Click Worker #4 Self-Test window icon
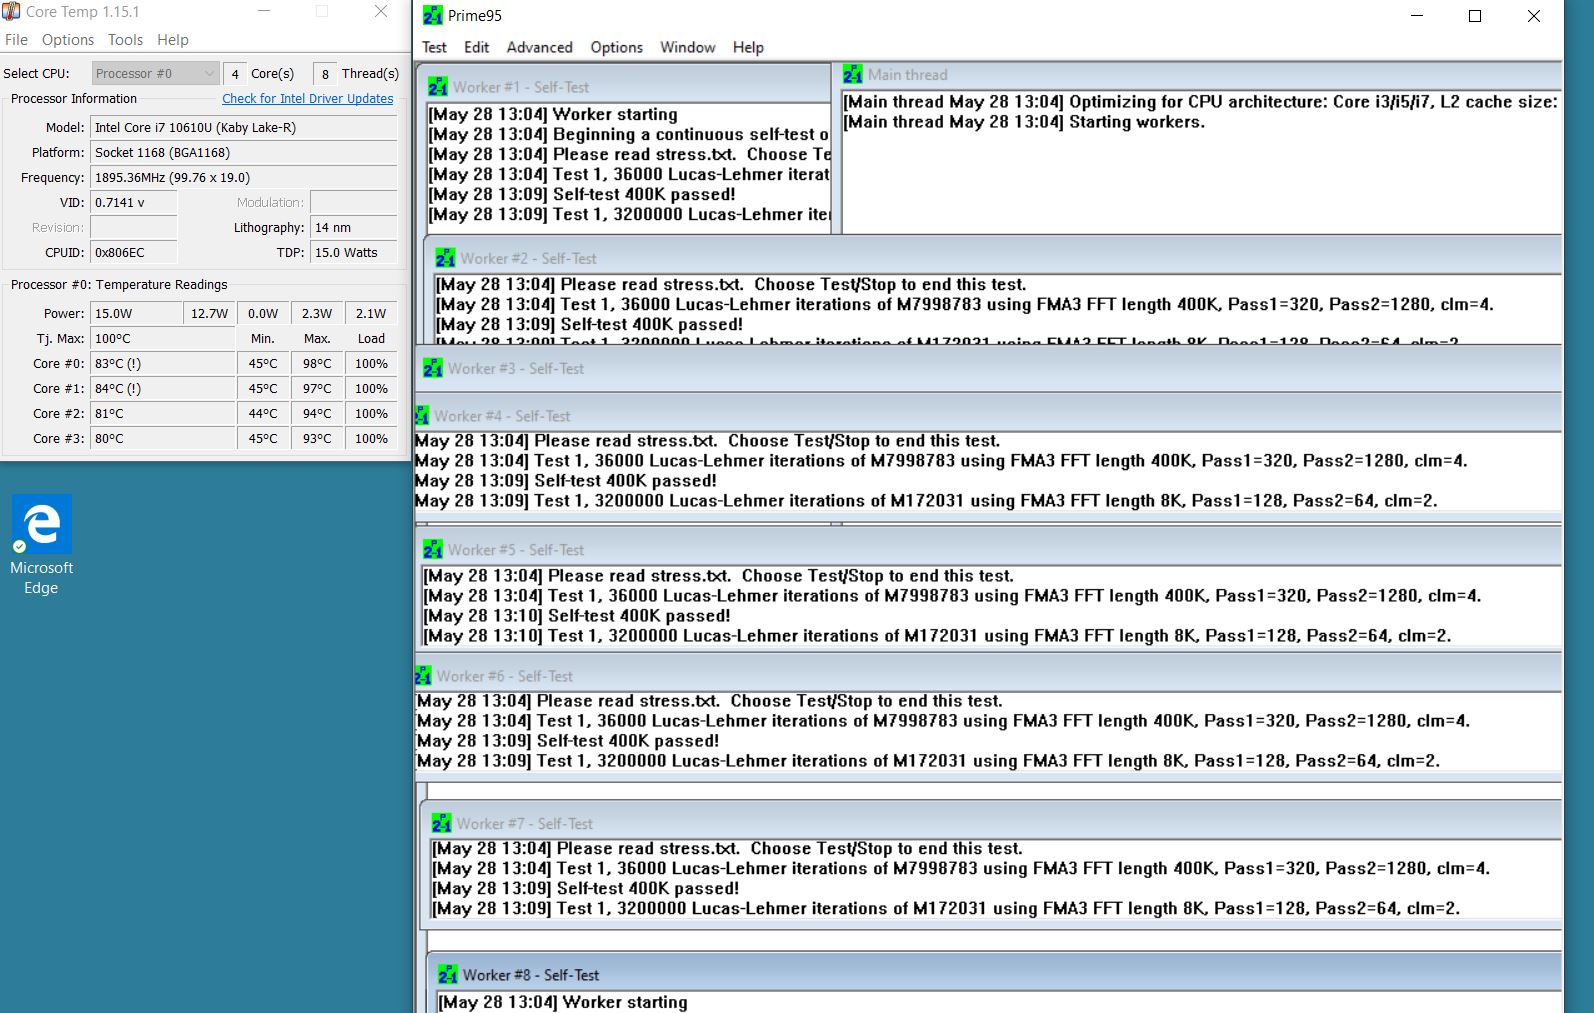This screenshot has width=1594, height=1013. tap(423, 416)
